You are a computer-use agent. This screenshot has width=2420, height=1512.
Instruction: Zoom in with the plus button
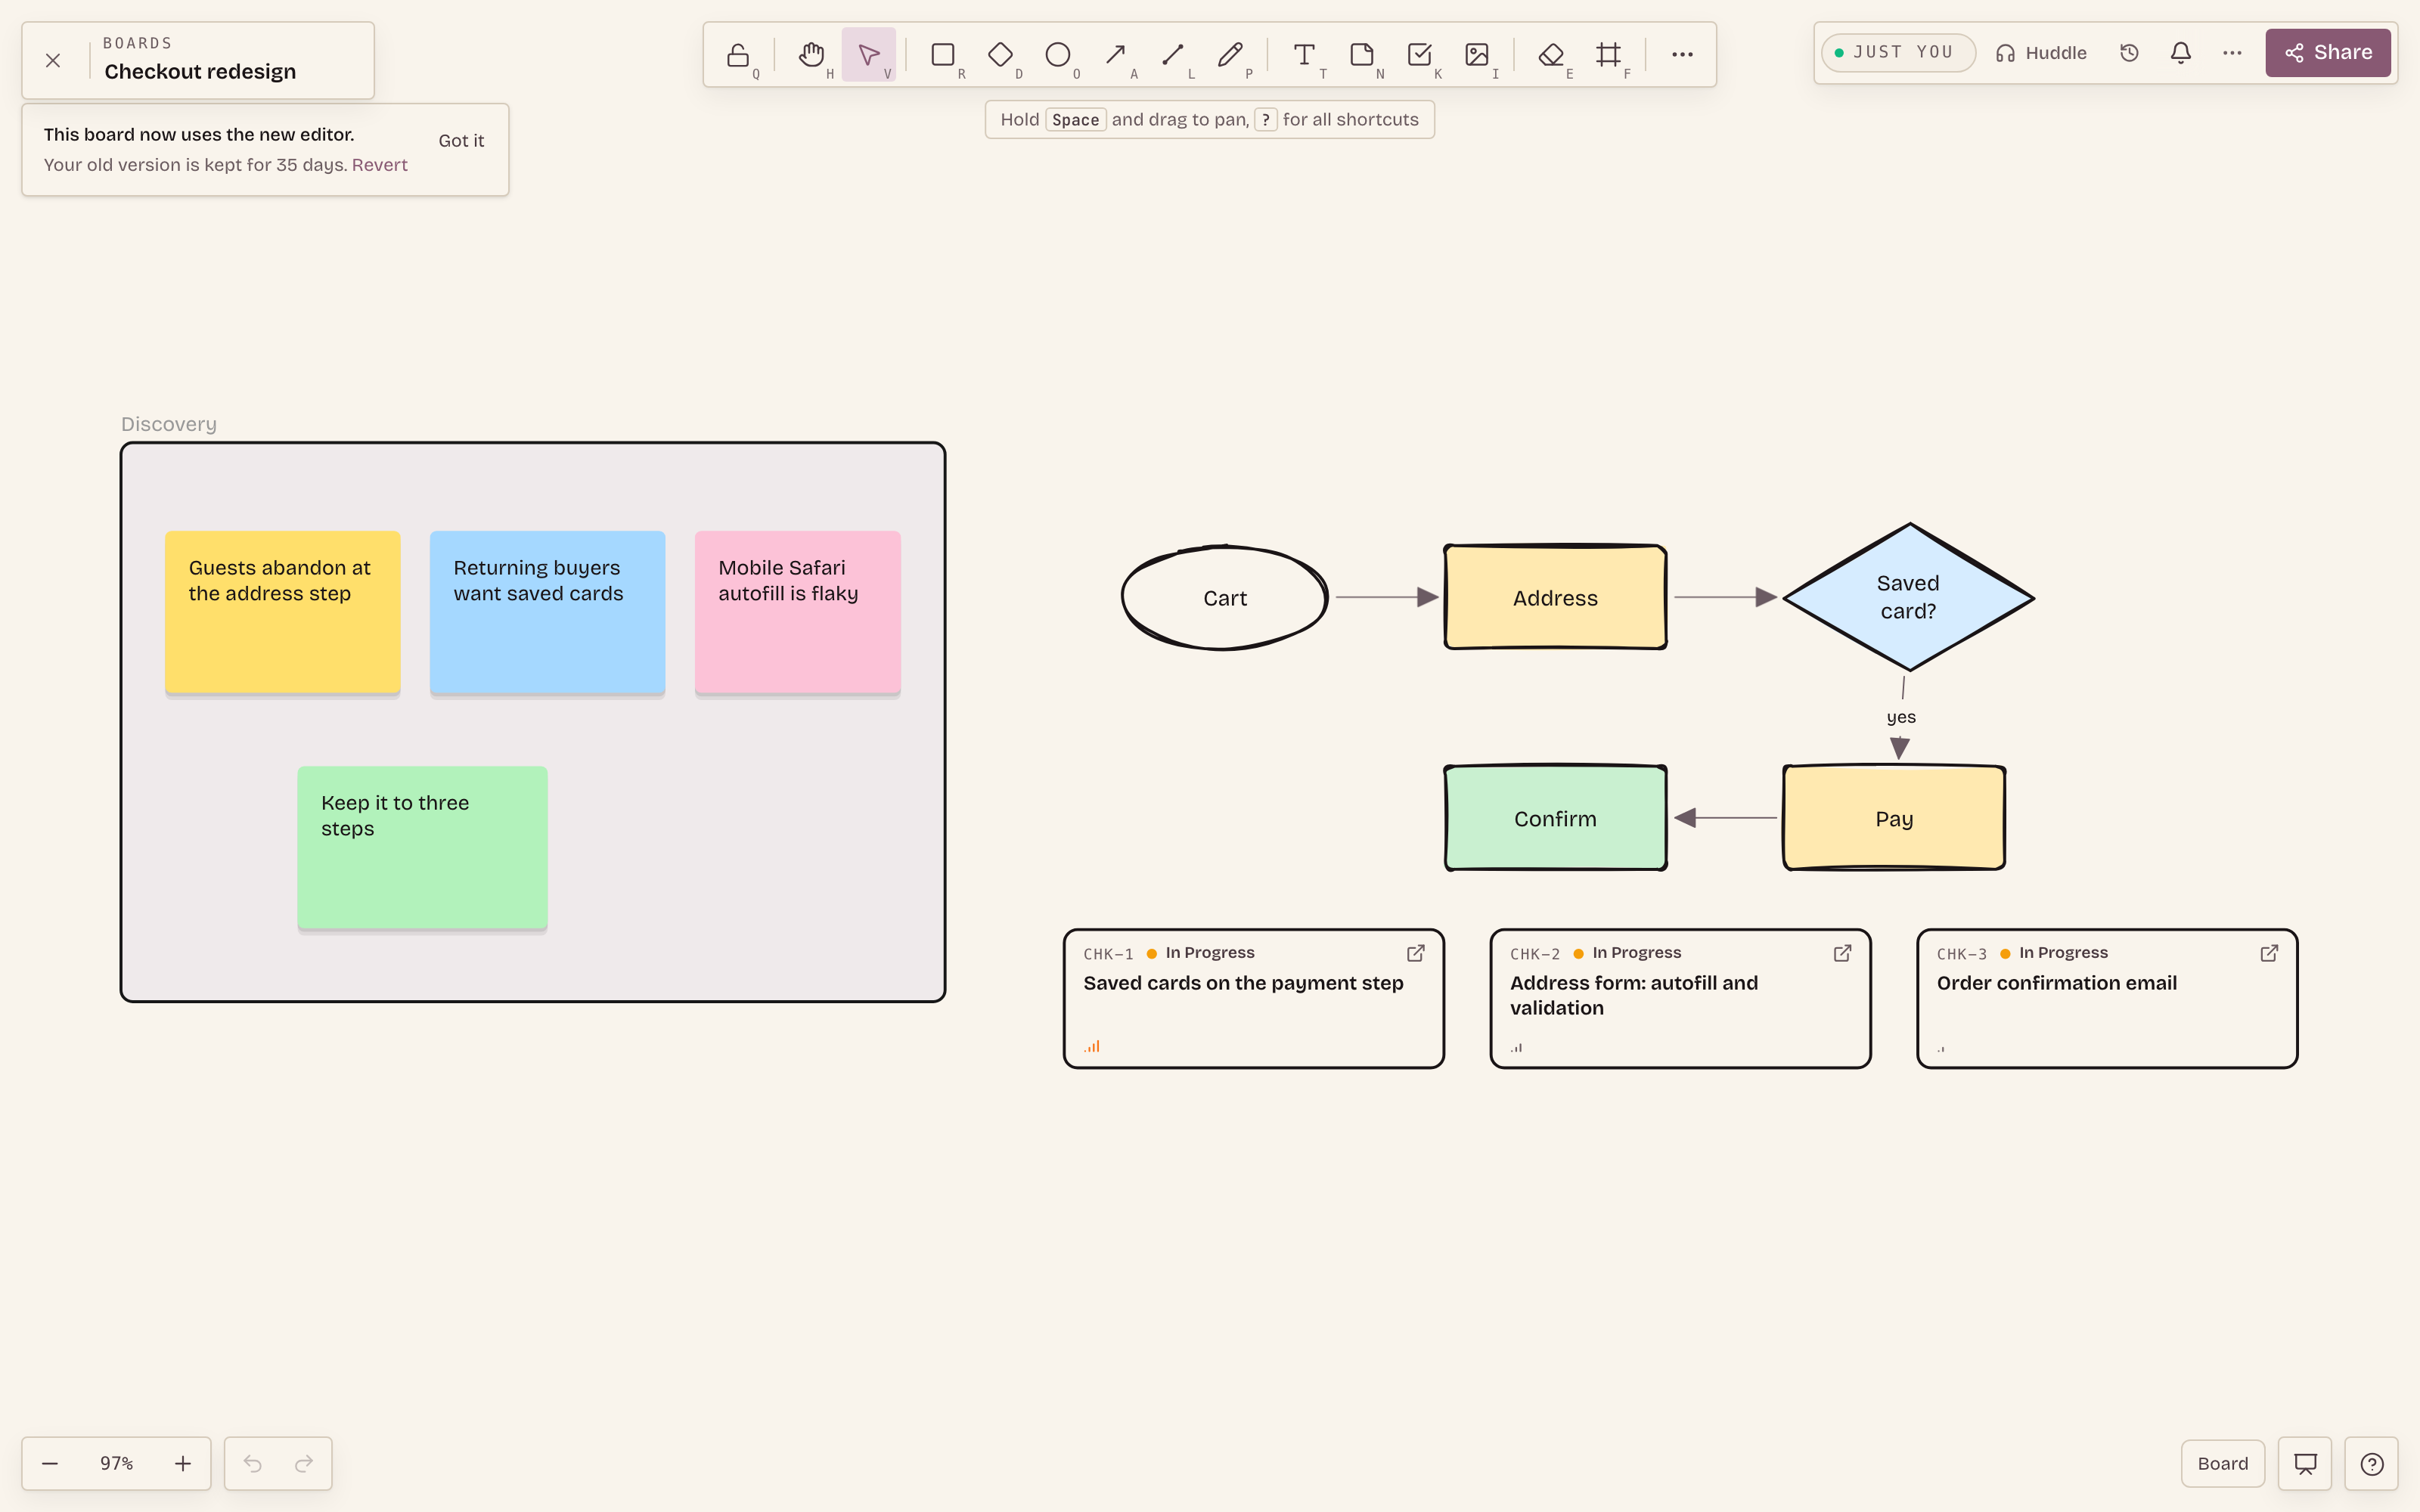click(x=183, y=1463)
